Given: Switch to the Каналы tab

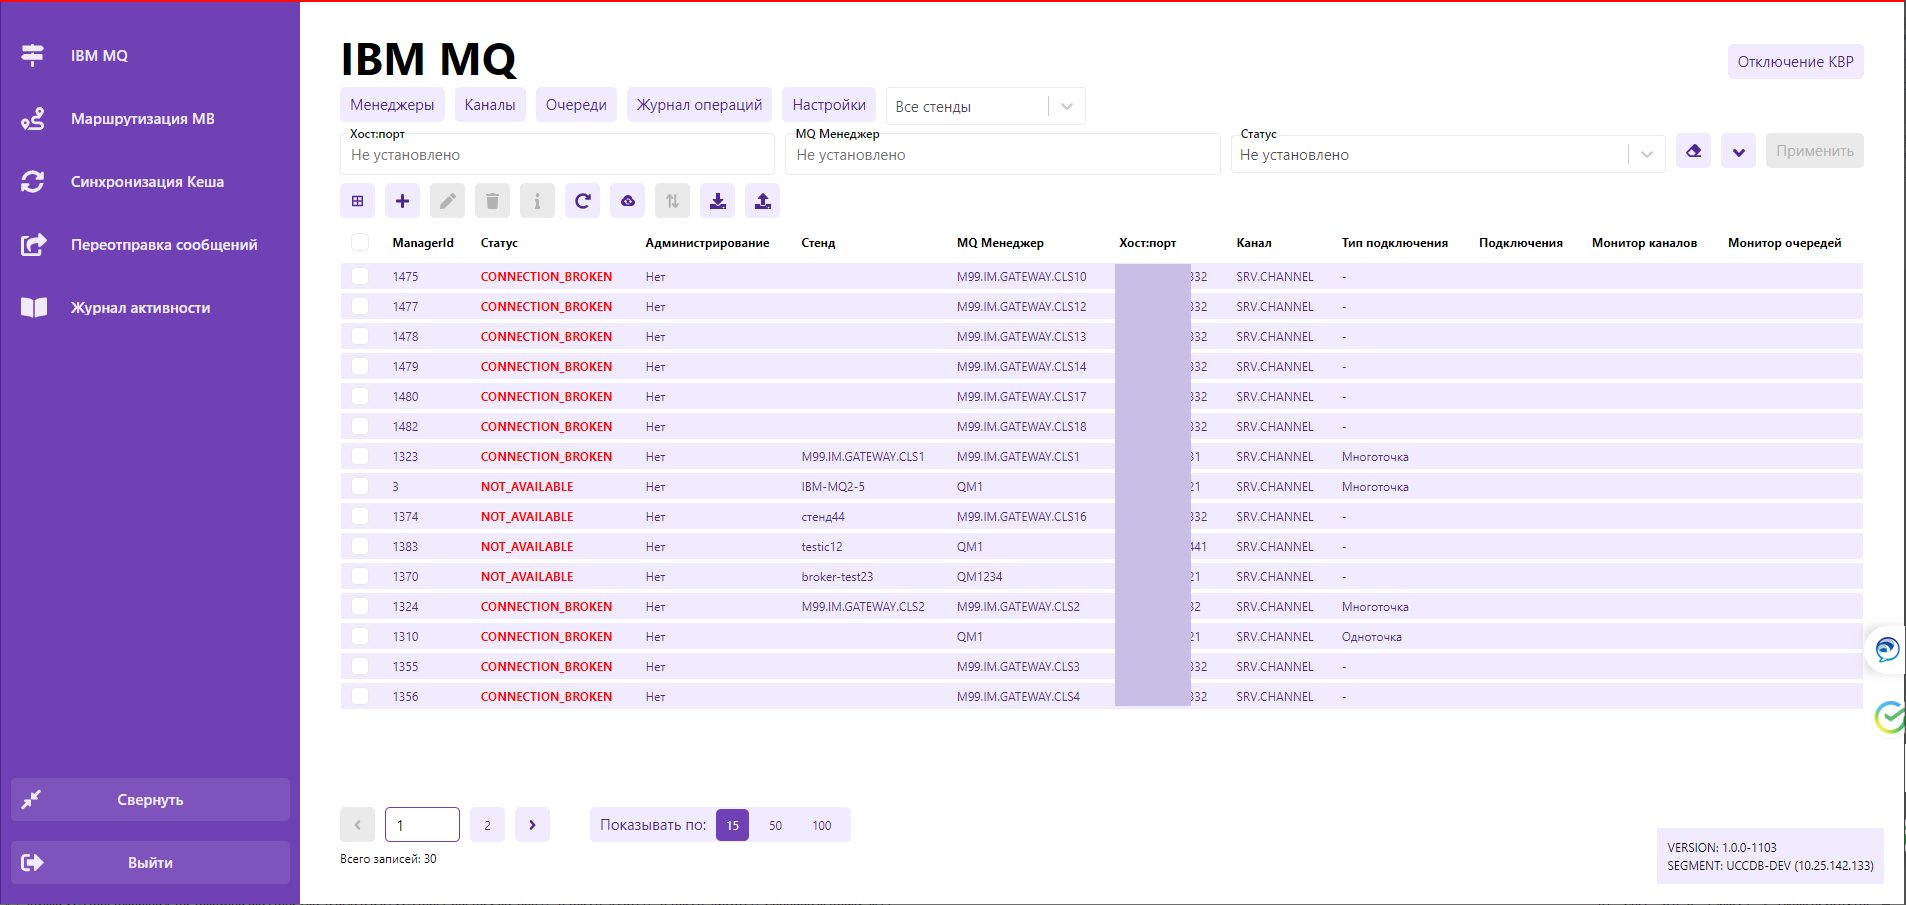Looking at the screenshot, I should tap(490, 105).
